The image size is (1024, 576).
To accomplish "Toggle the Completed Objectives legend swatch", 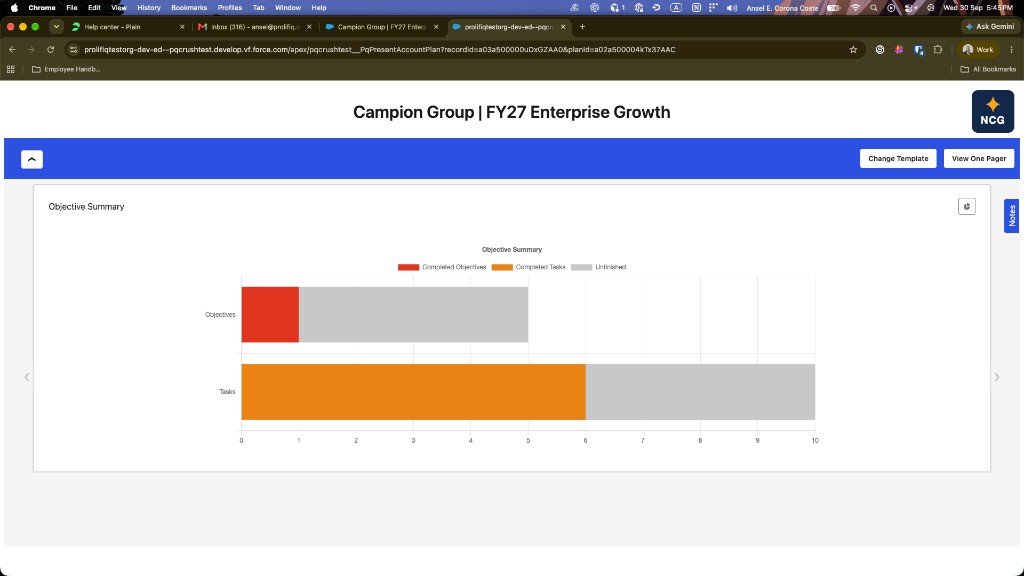I will [408, 267].
